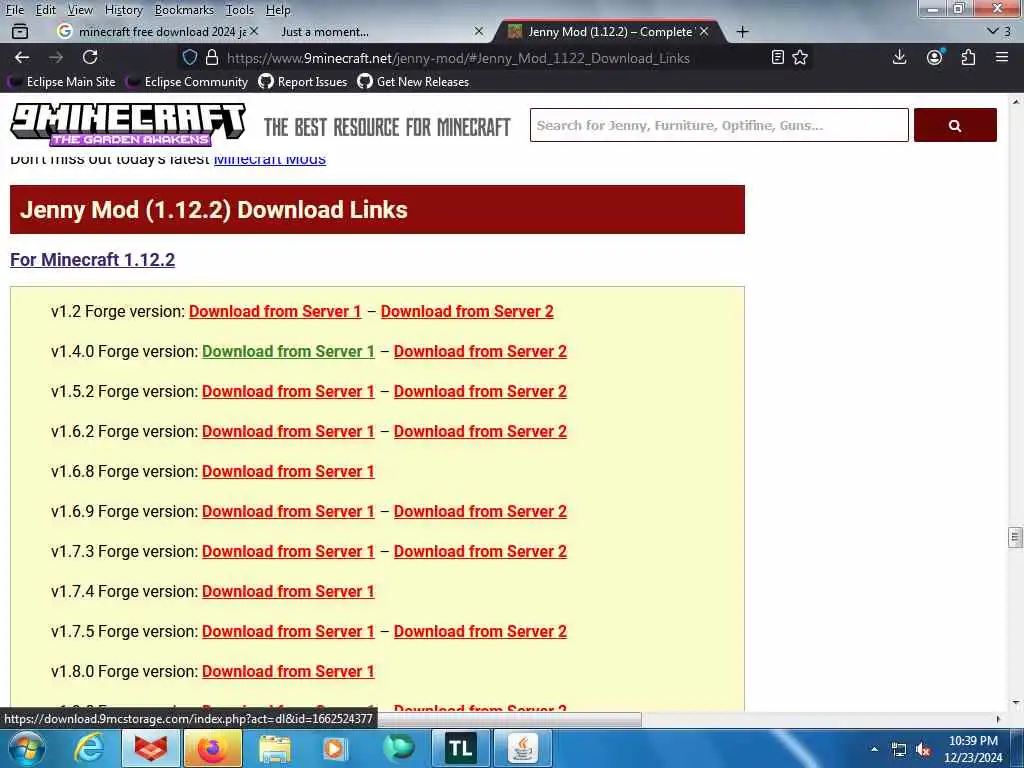Click the horizontal scrollbar at page bottom
This screenshot has width=1024, height=768.
point(509,719)
